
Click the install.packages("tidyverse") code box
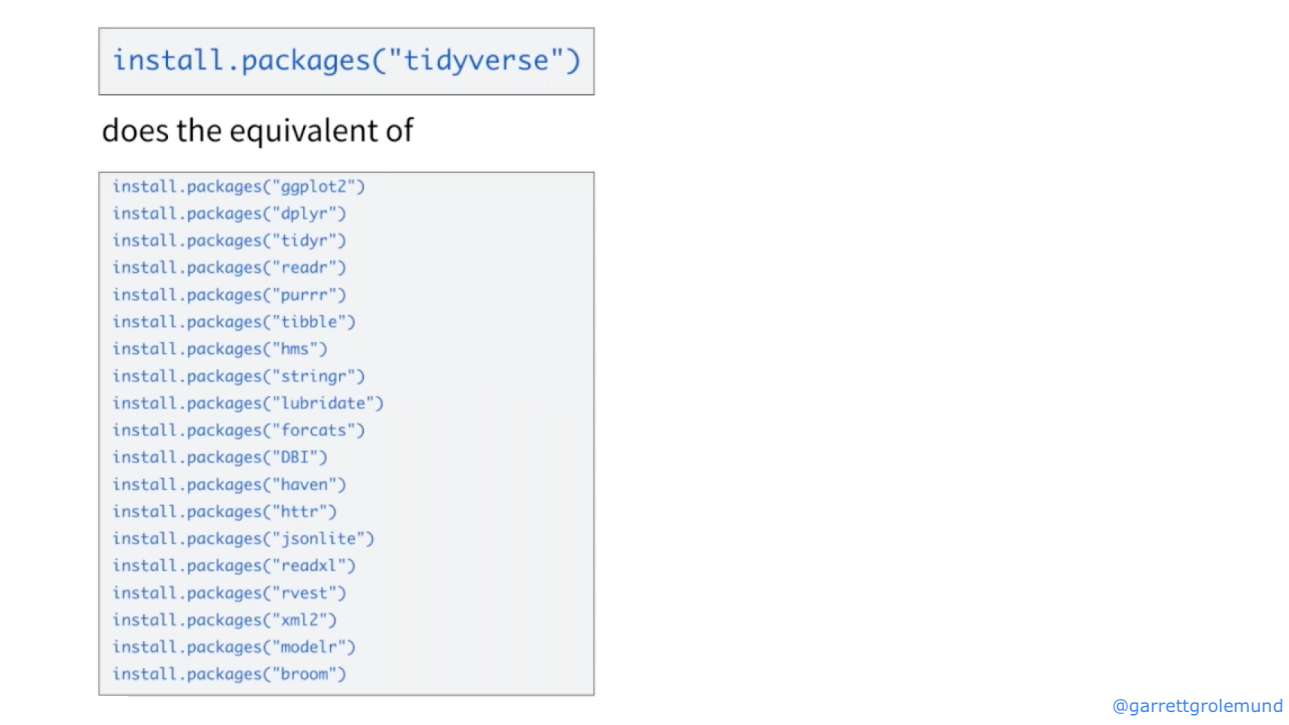346,61
